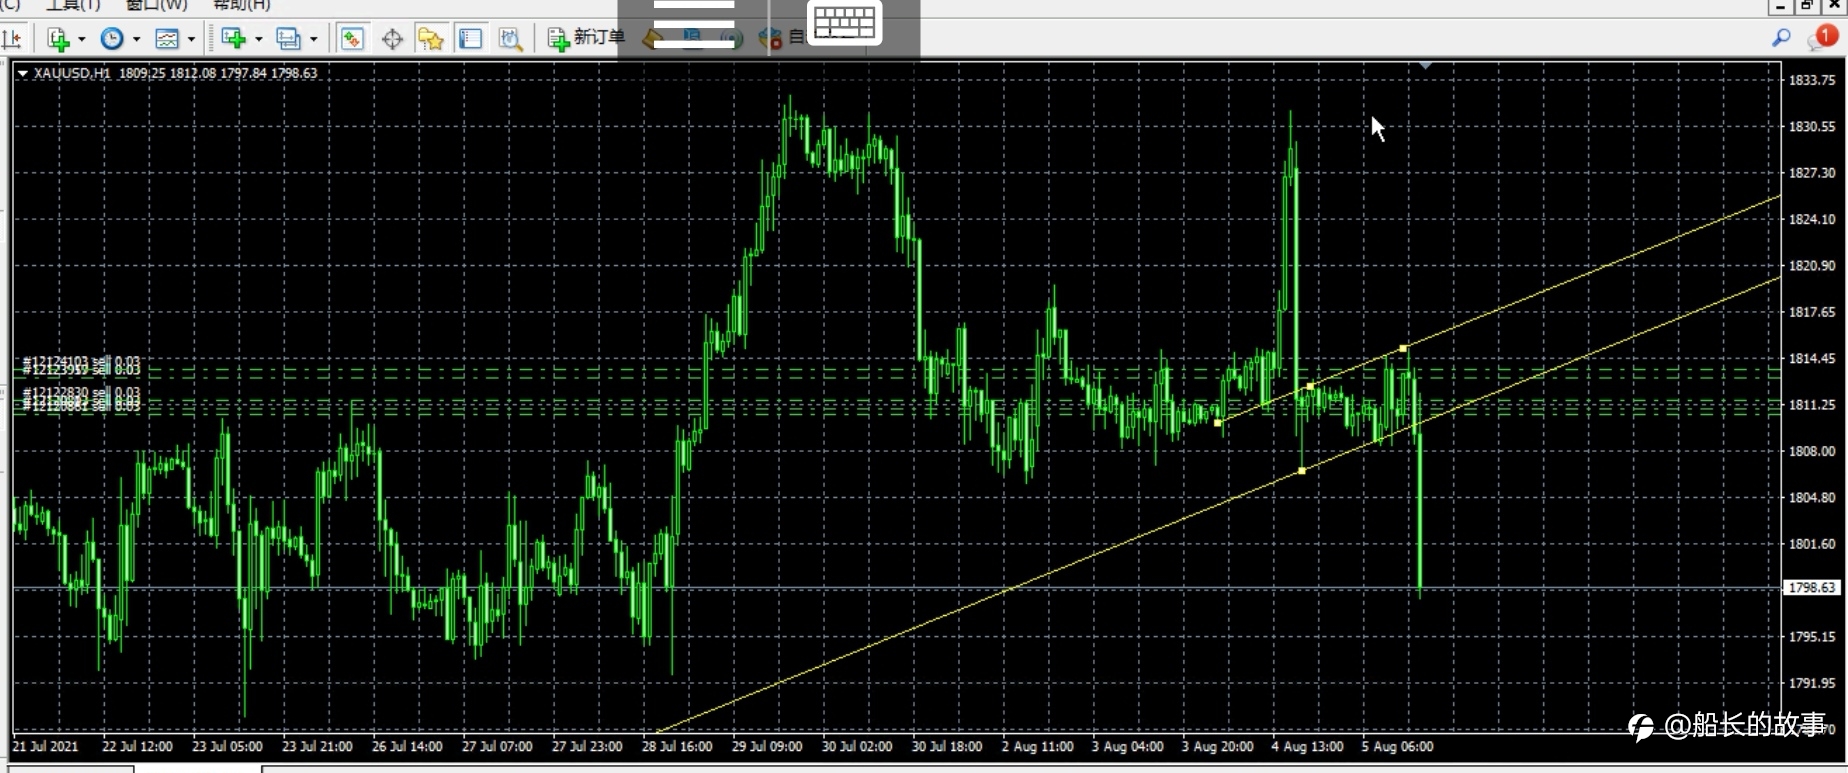This screenshot has width=1848, height=773.
Task: Open the Indicators list icon
Action: (58, 39)
